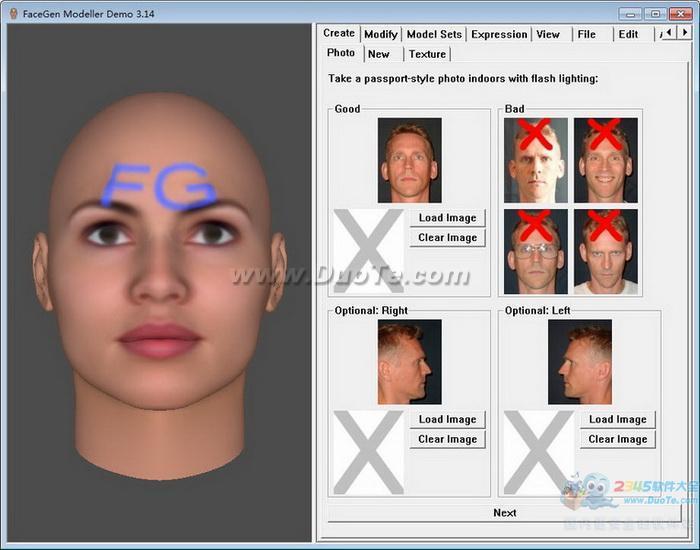
Task: Select the New sub-tab
Action: (379, 54)
